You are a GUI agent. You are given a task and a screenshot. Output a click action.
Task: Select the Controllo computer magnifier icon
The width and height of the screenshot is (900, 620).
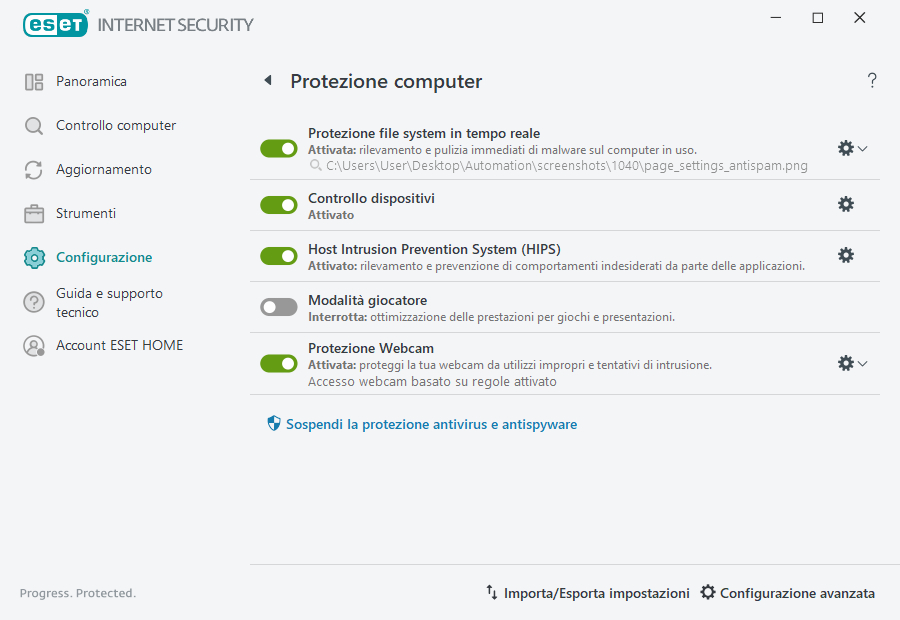point(33,125)
